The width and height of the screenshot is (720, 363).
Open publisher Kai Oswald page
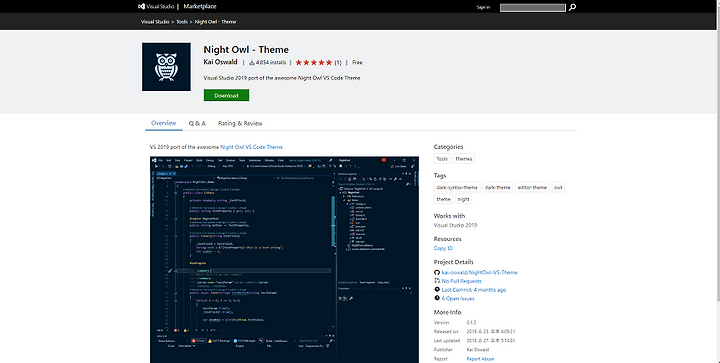click(220, 62)
